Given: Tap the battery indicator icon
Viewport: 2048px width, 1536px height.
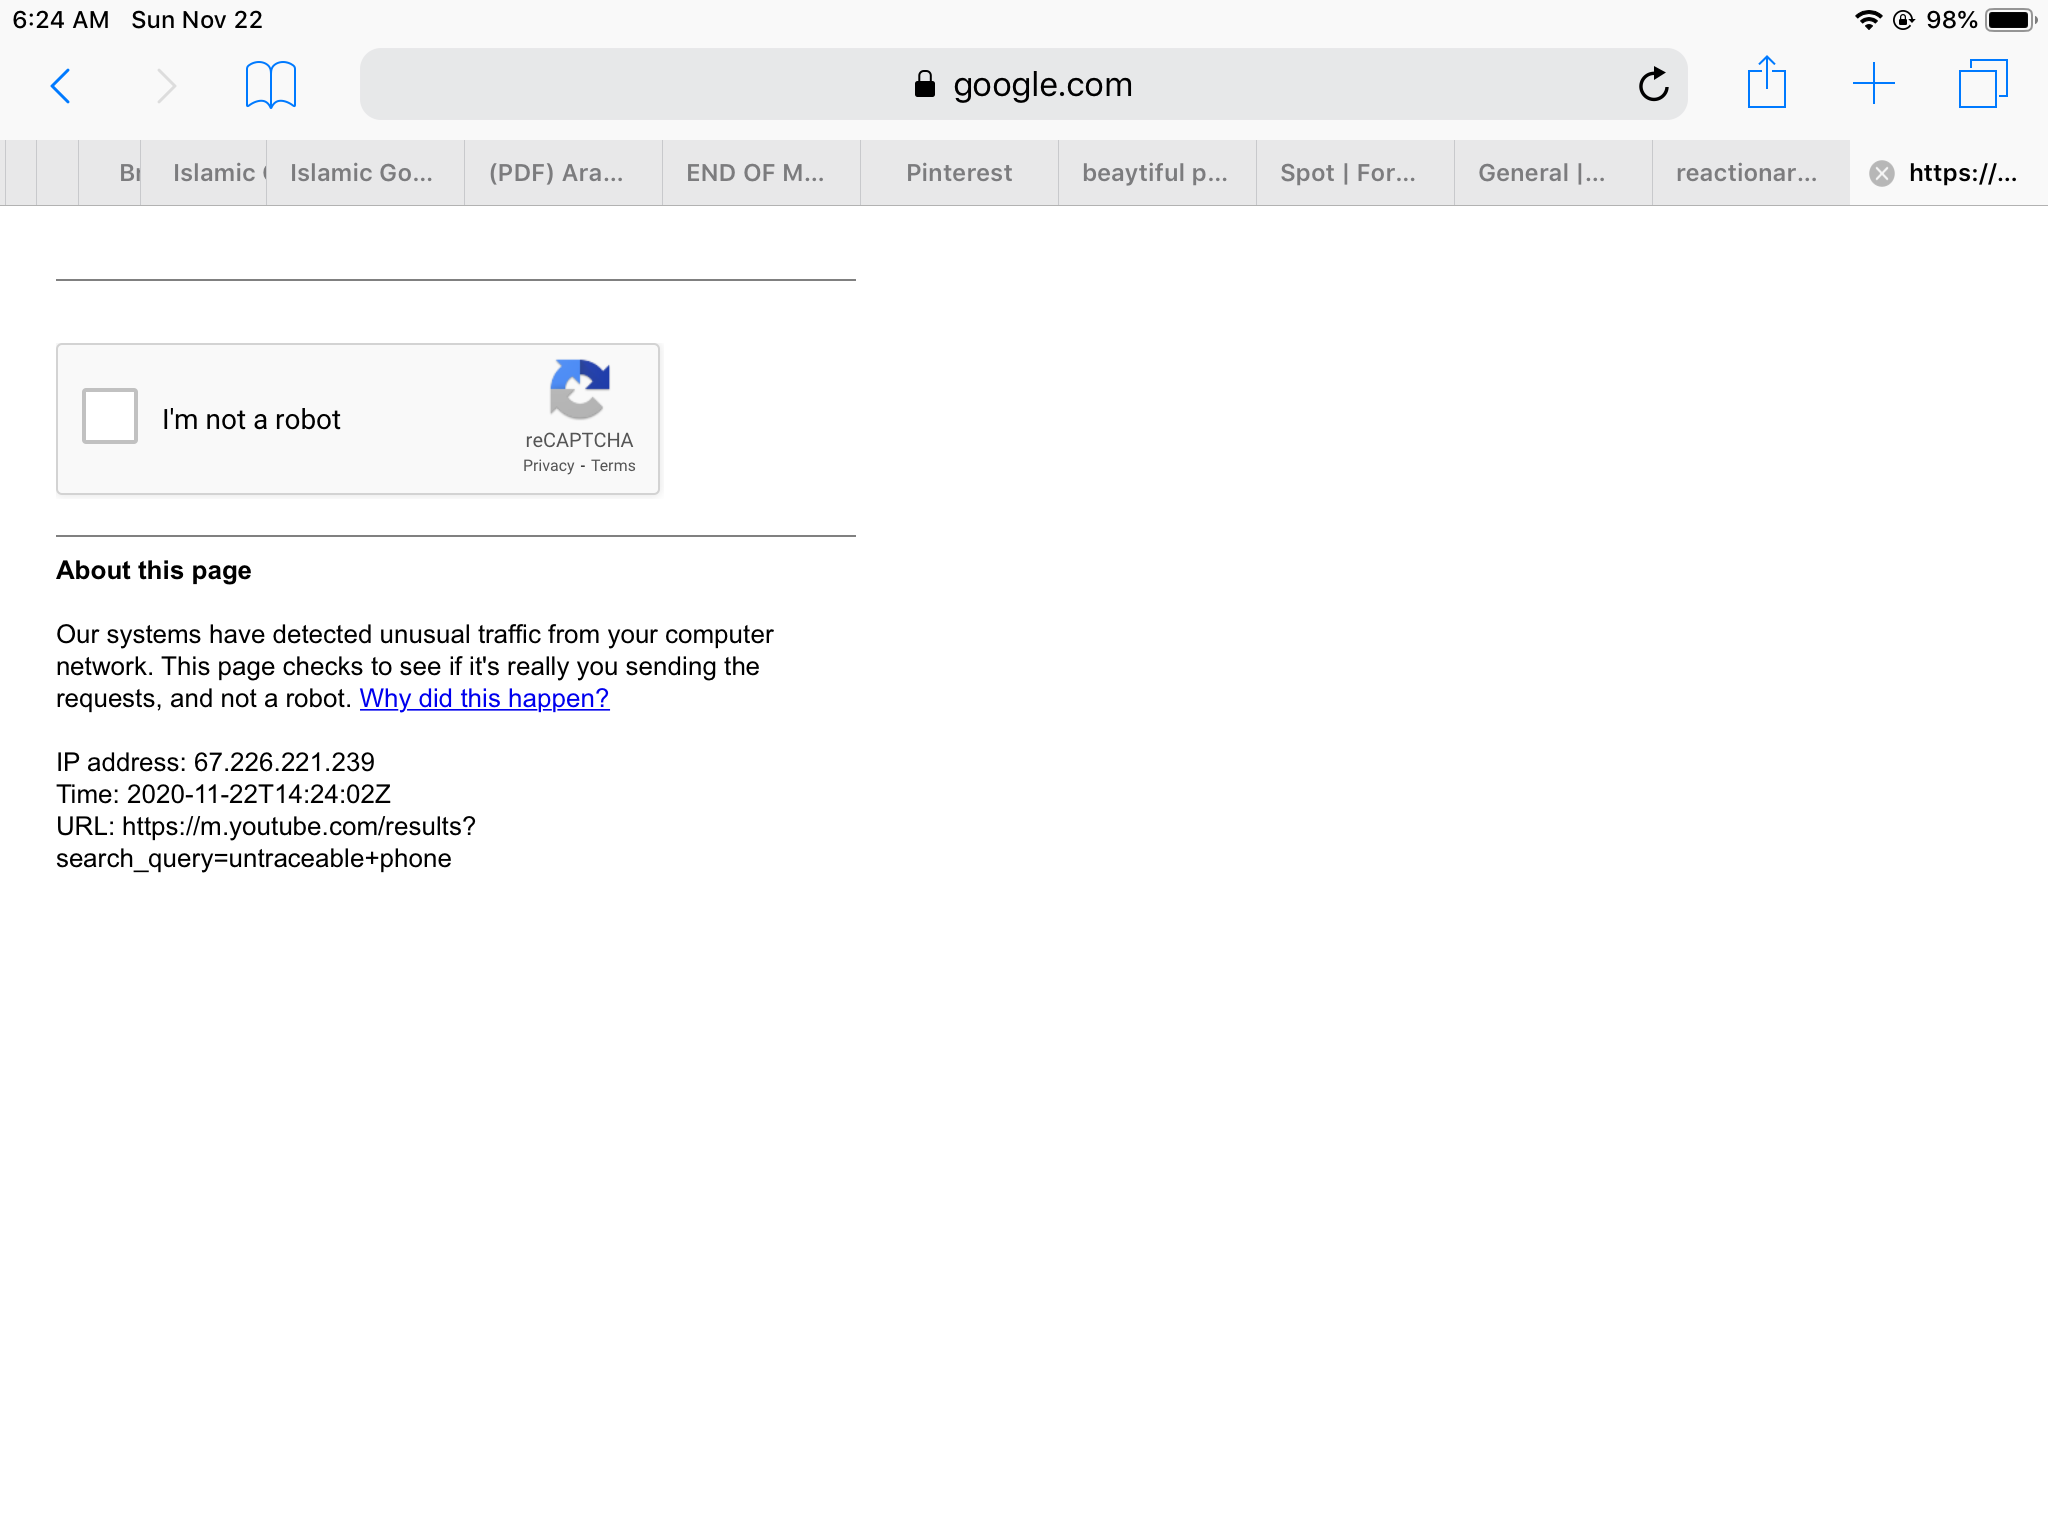Looking at the screenshot, I should tap(2011, 20).
